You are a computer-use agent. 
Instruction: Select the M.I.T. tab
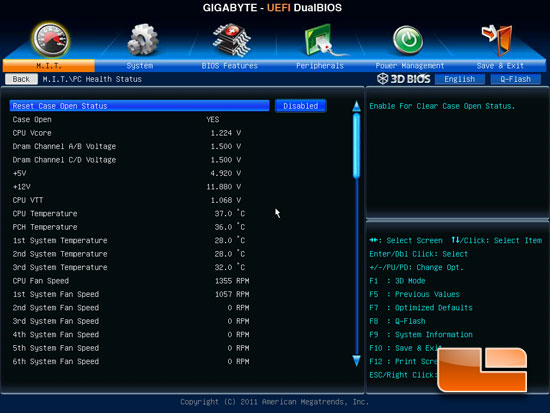tap(49, 66)
